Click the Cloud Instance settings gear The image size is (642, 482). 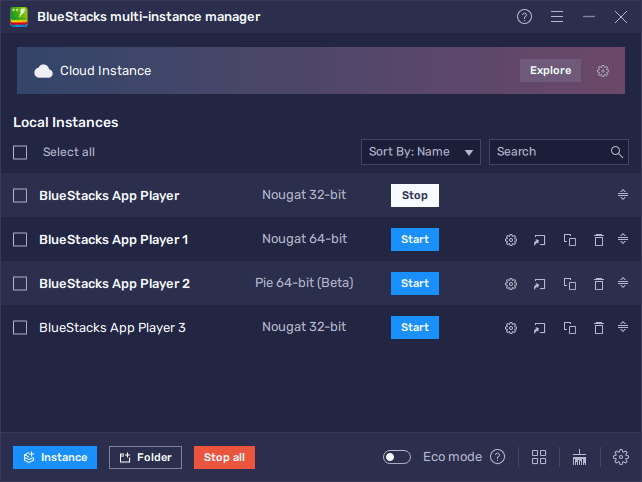pos(603,71)
